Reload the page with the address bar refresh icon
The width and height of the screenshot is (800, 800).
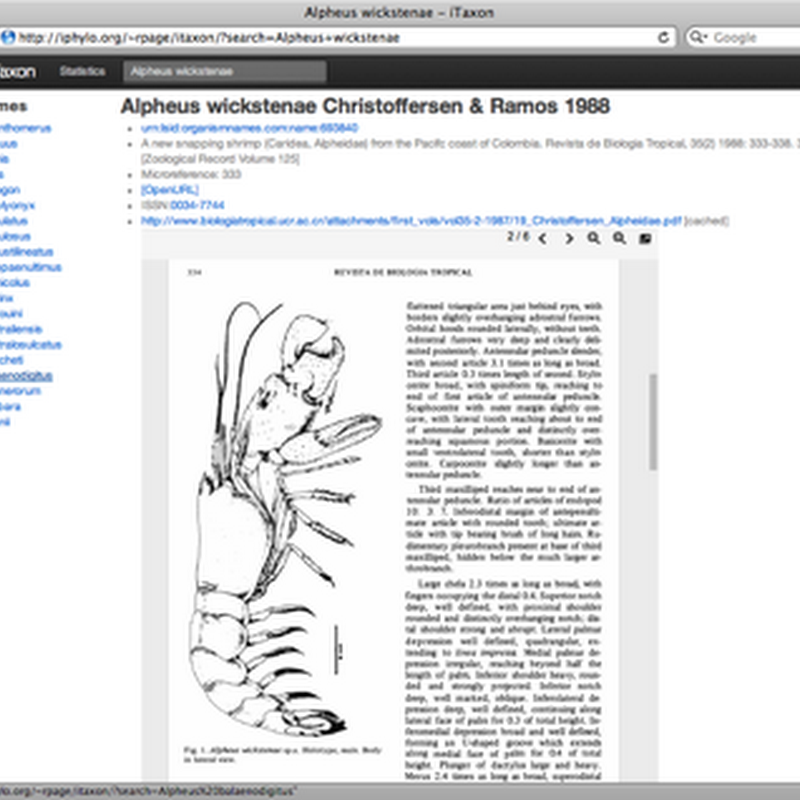point(663,37)
